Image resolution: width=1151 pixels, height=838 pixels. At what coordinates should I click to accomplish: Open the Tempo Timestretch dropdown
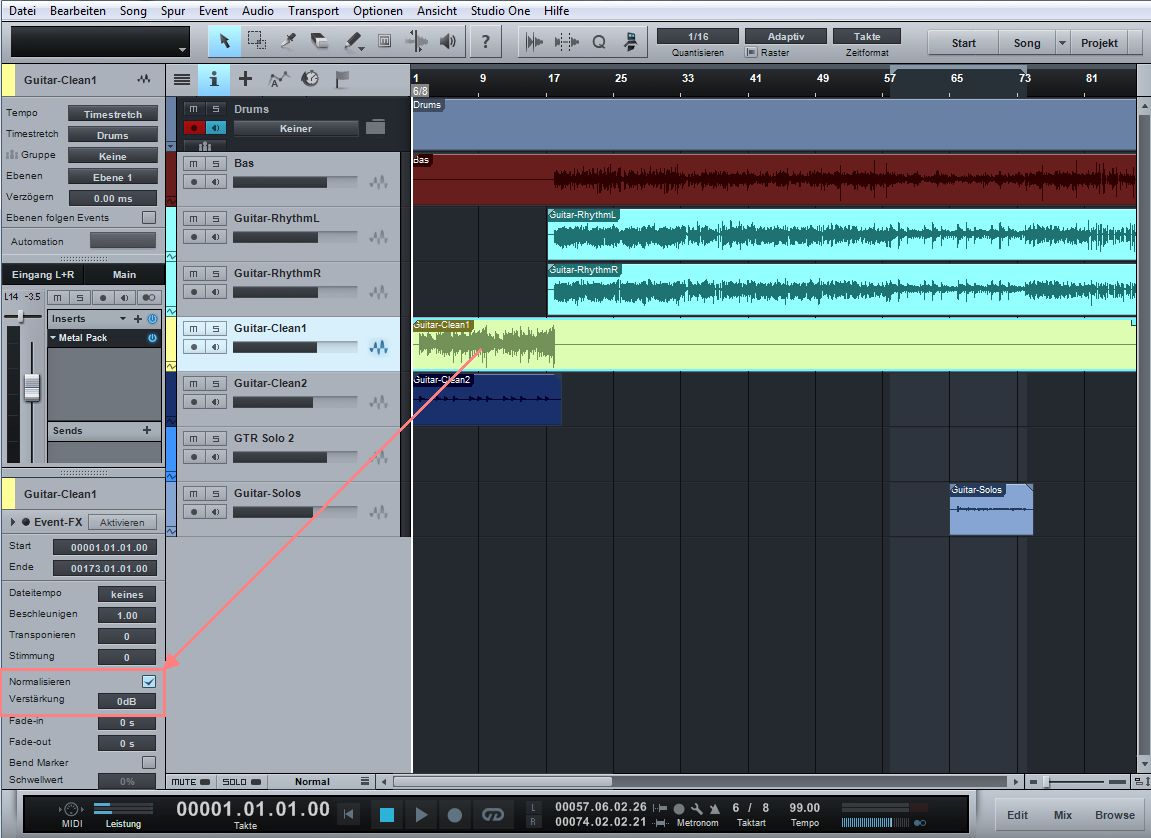point(113,114)
